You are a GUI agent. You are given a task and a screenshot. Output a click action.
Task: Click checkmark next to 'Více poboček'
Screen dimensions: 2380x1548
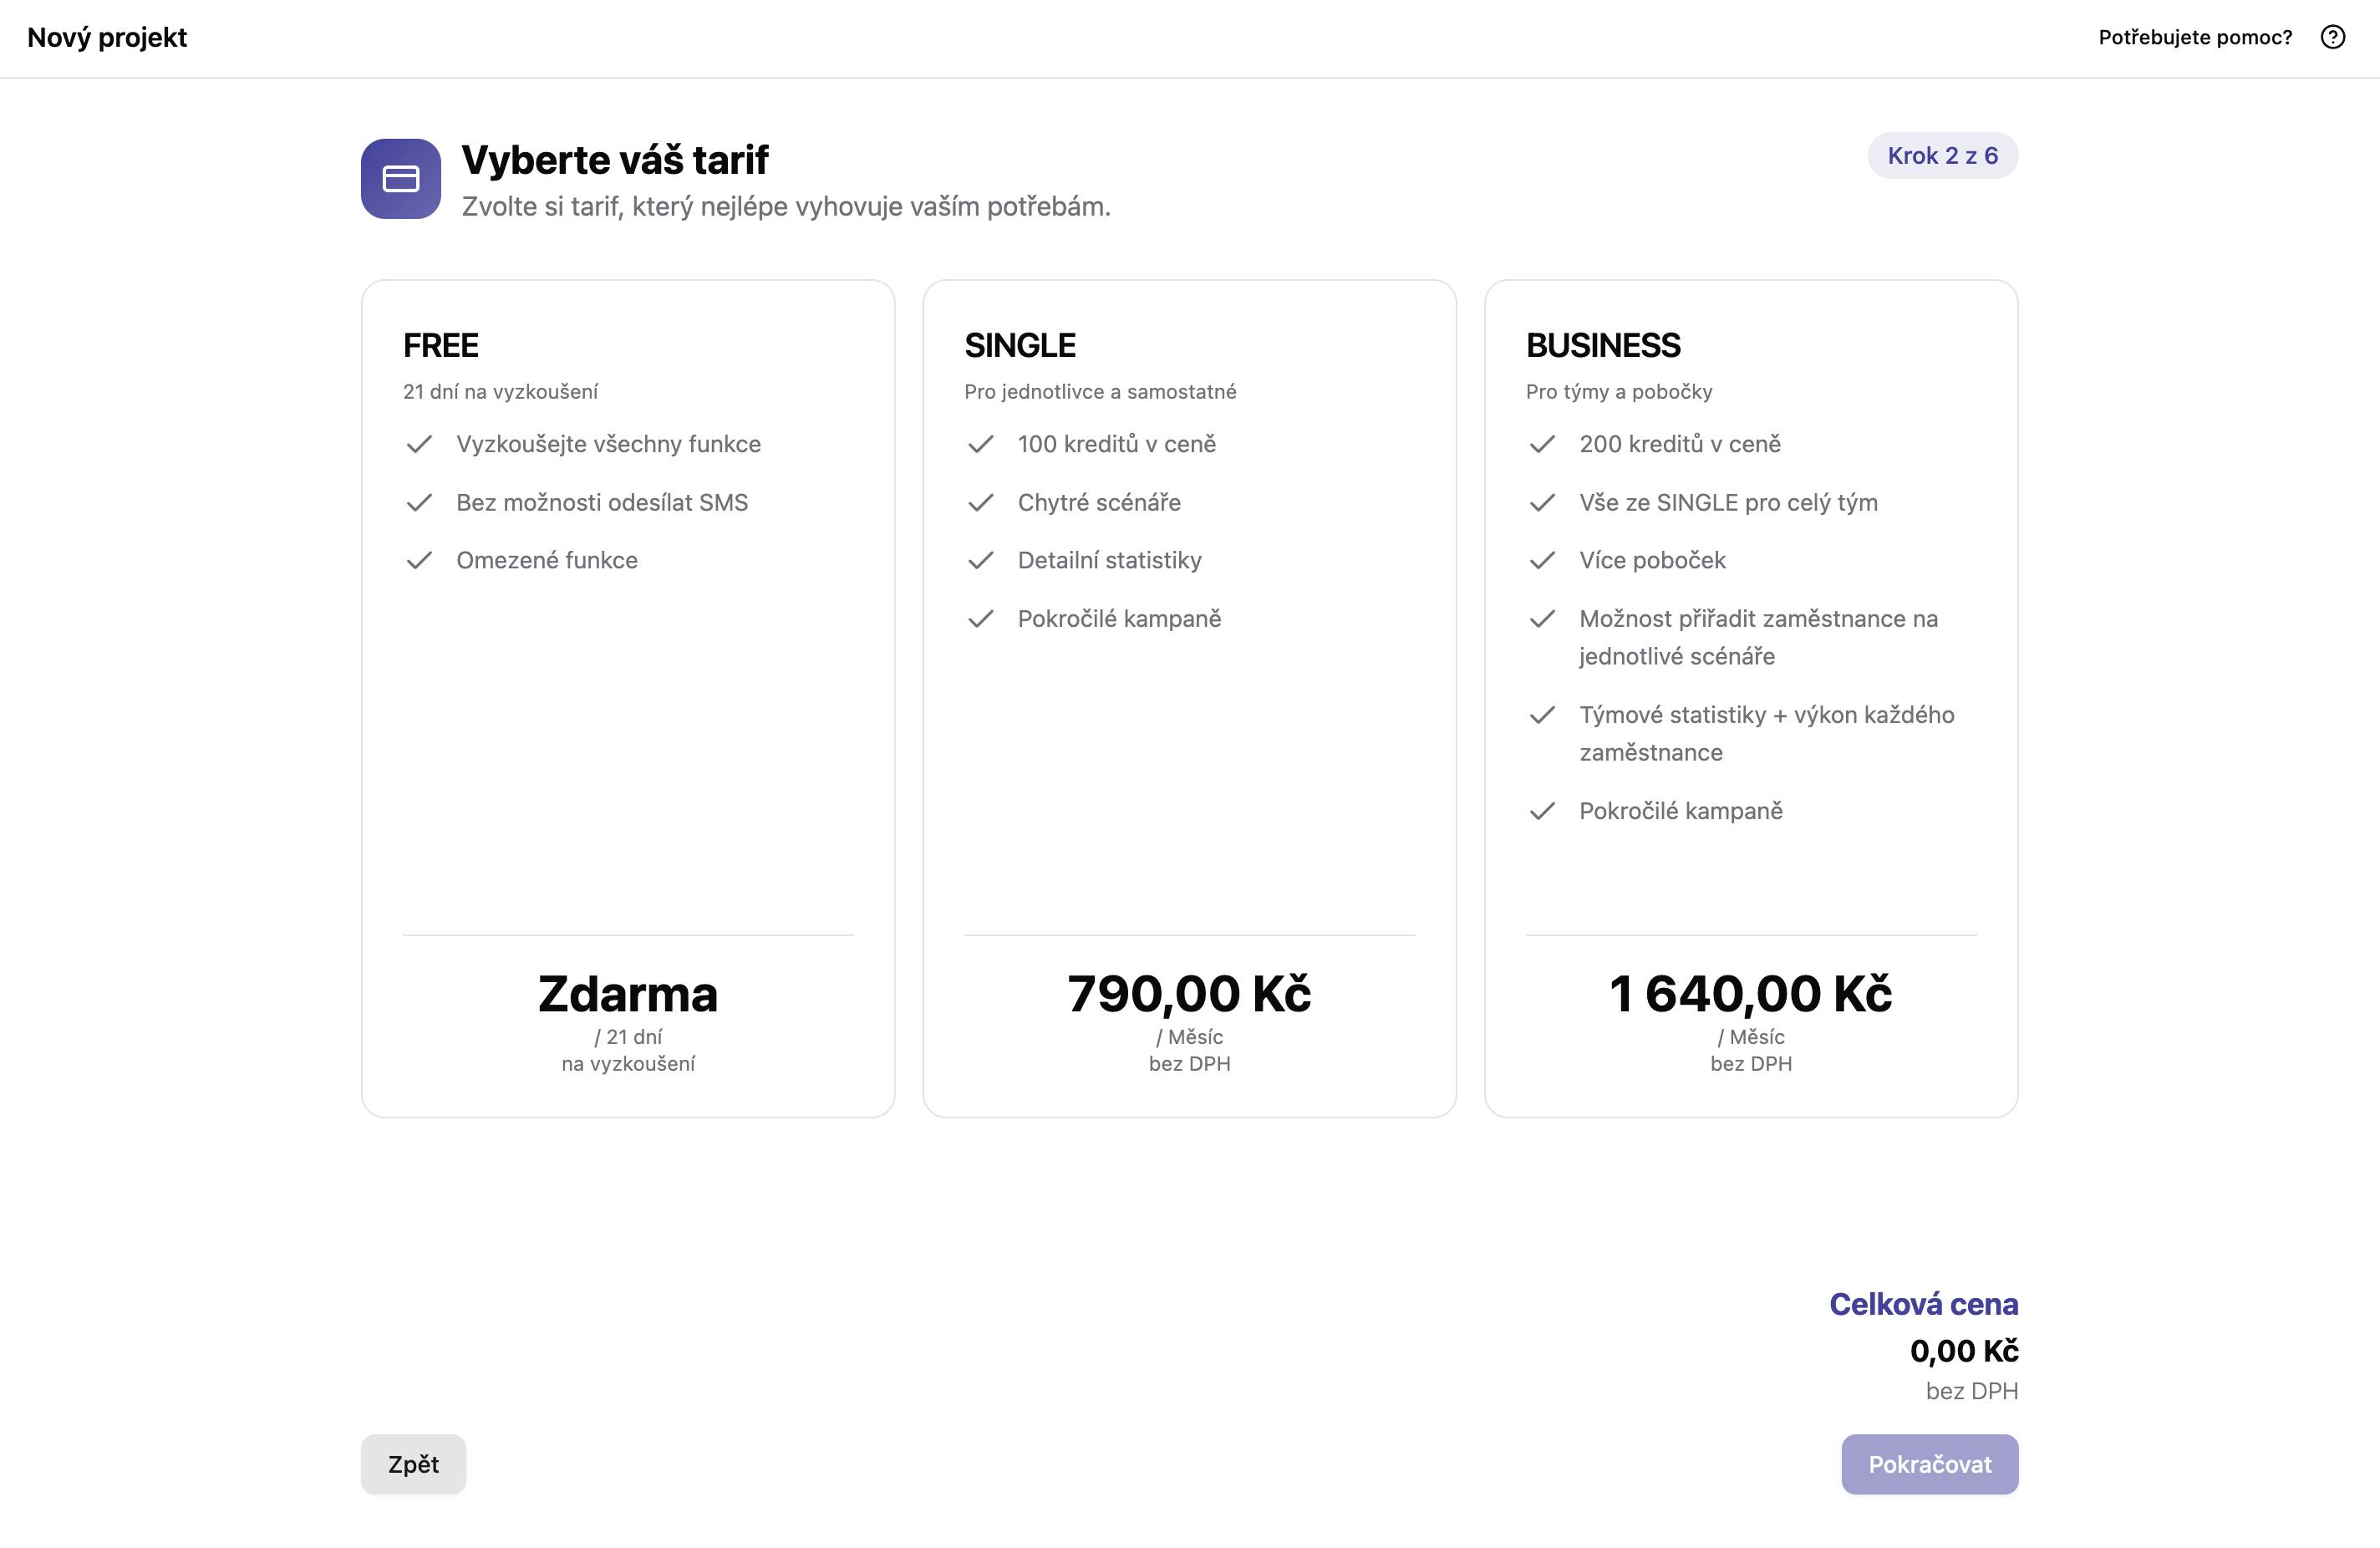coord(1542,560)
